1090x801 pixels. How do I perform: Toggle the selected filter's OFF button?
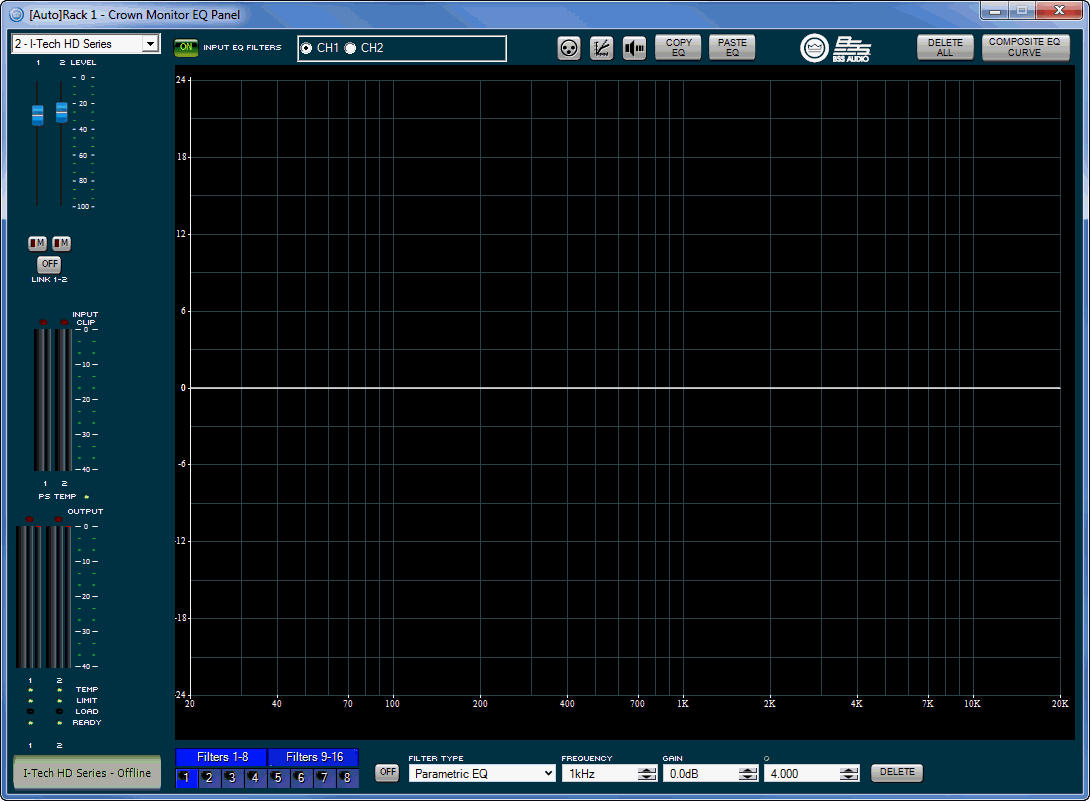pyautogui.click(x=388, y=772)
